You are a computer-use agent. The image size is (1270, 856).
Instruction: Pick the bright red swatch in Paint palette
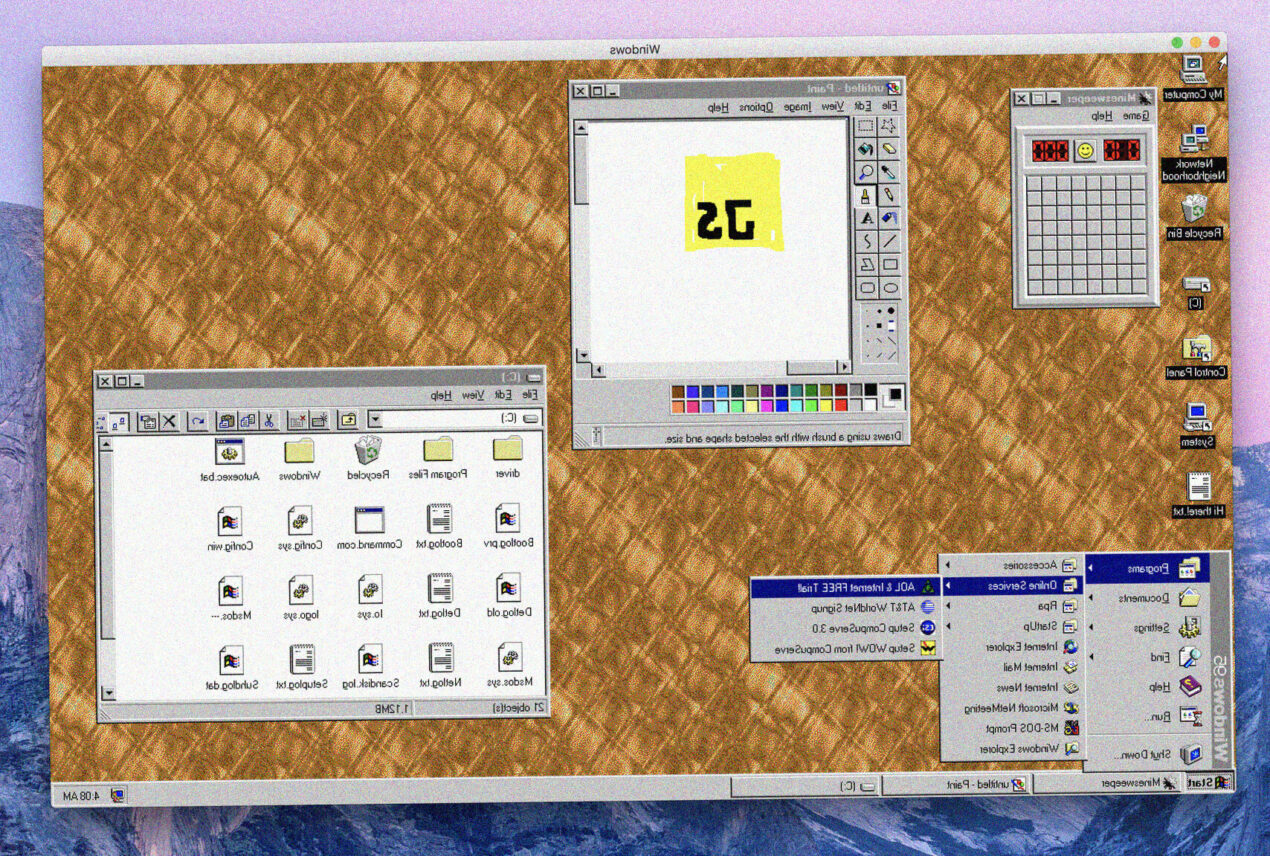coord(840,406)
